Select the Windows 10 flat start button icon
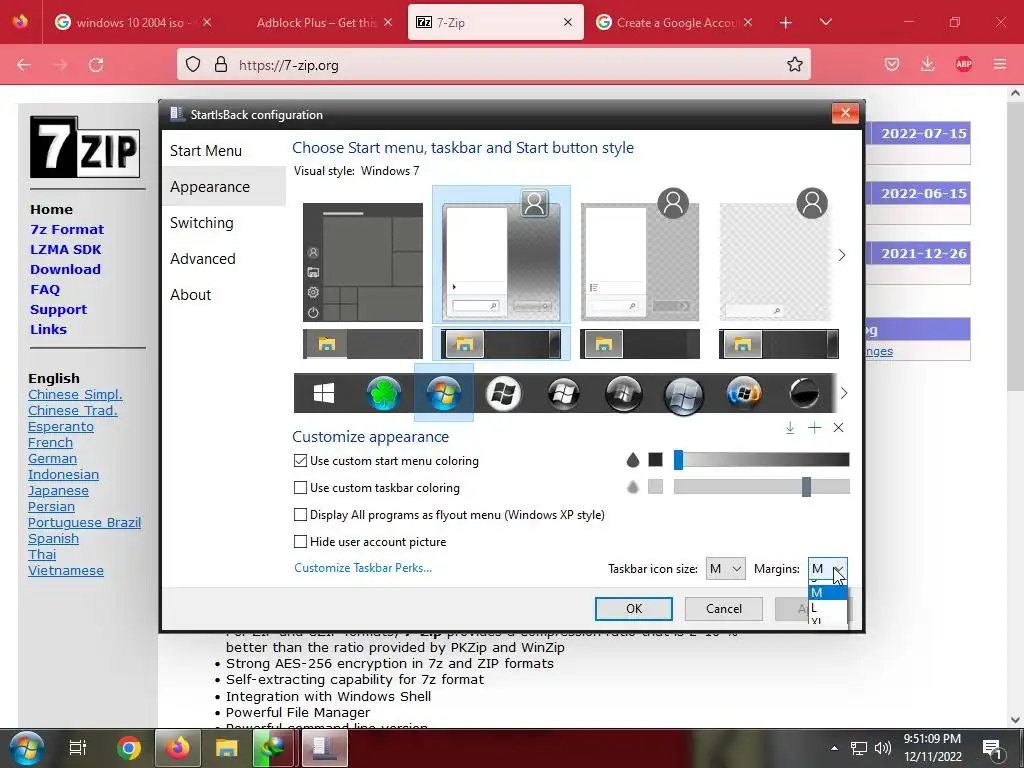This screenshot has height=768, width=1024. pos(324,393)
